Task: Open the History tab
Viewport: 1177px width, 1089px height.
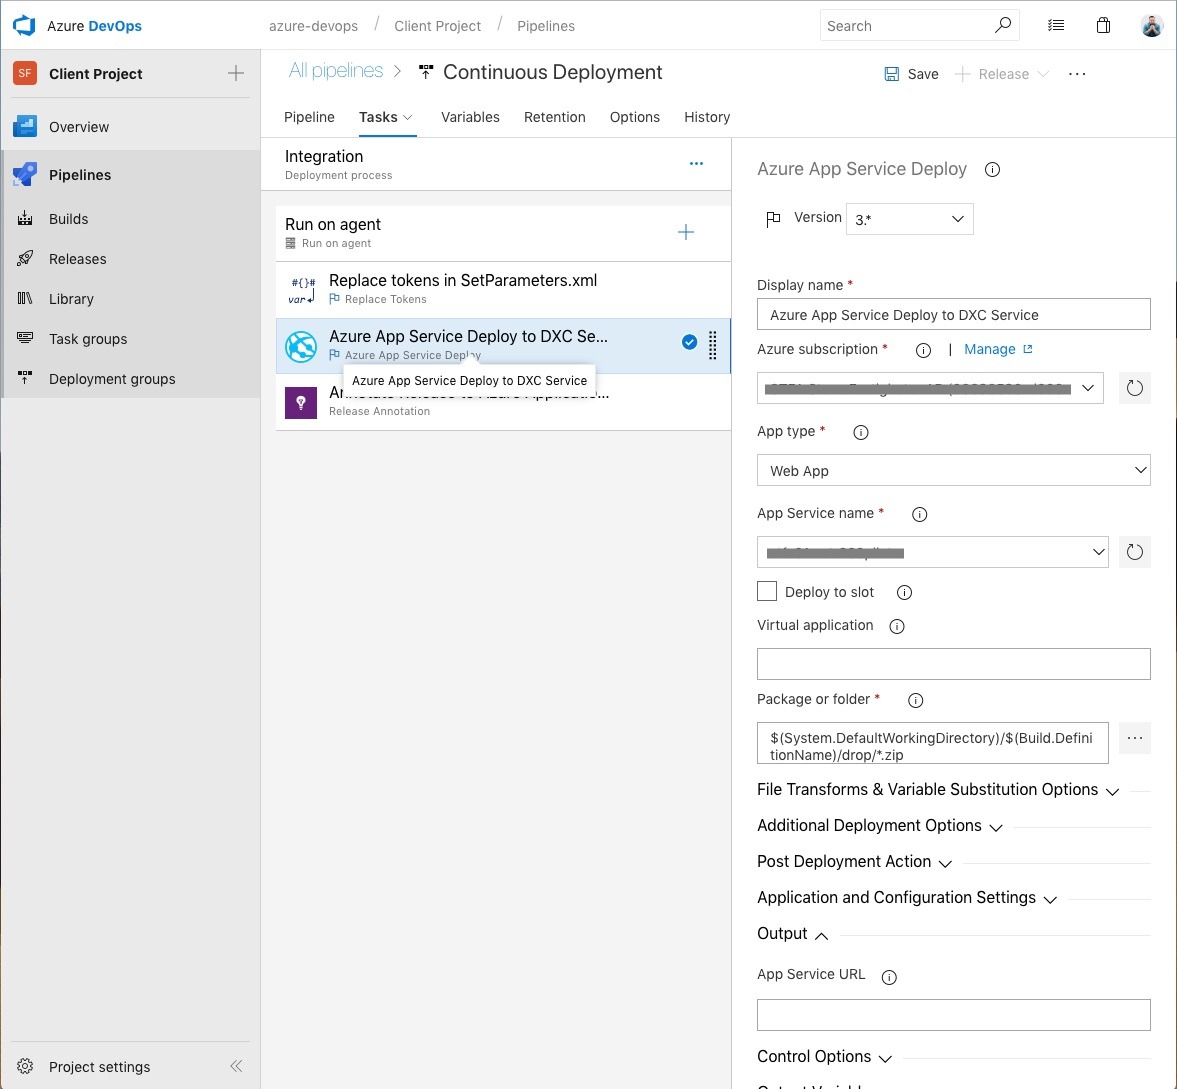Action: (707, 117)
